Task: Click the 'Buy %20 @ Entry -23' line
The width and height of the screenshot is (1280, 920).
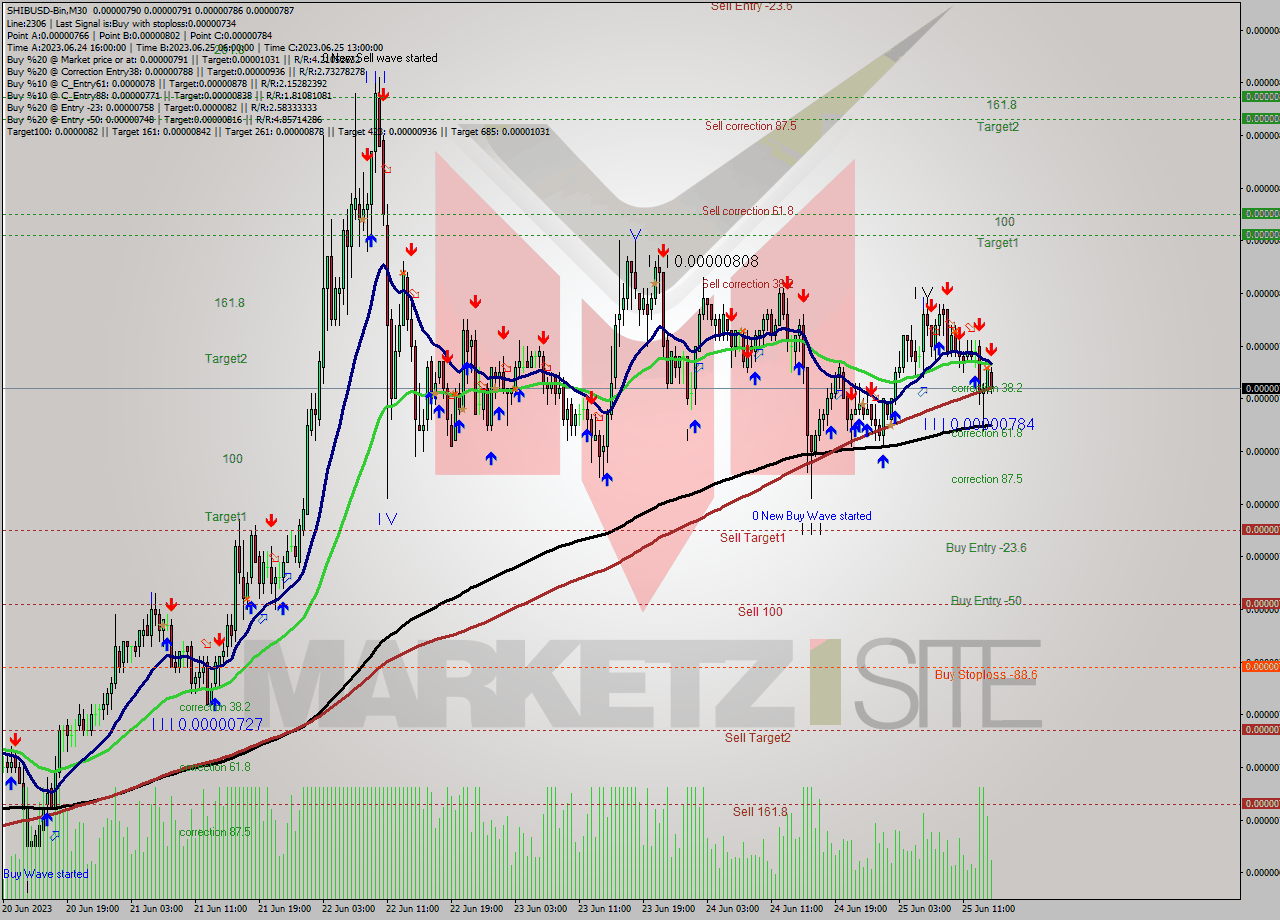Action: [162, 107]
